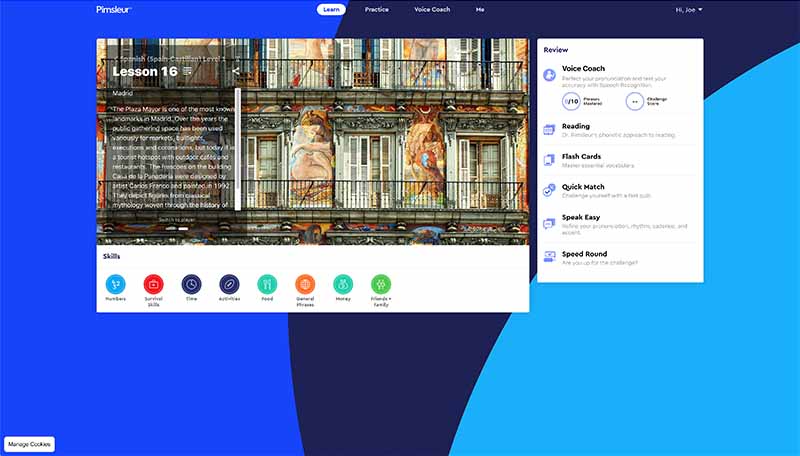This screenshot has height=456, width=800.
Task: Share Lesson 16 with share icon
Action: point(235,71)
